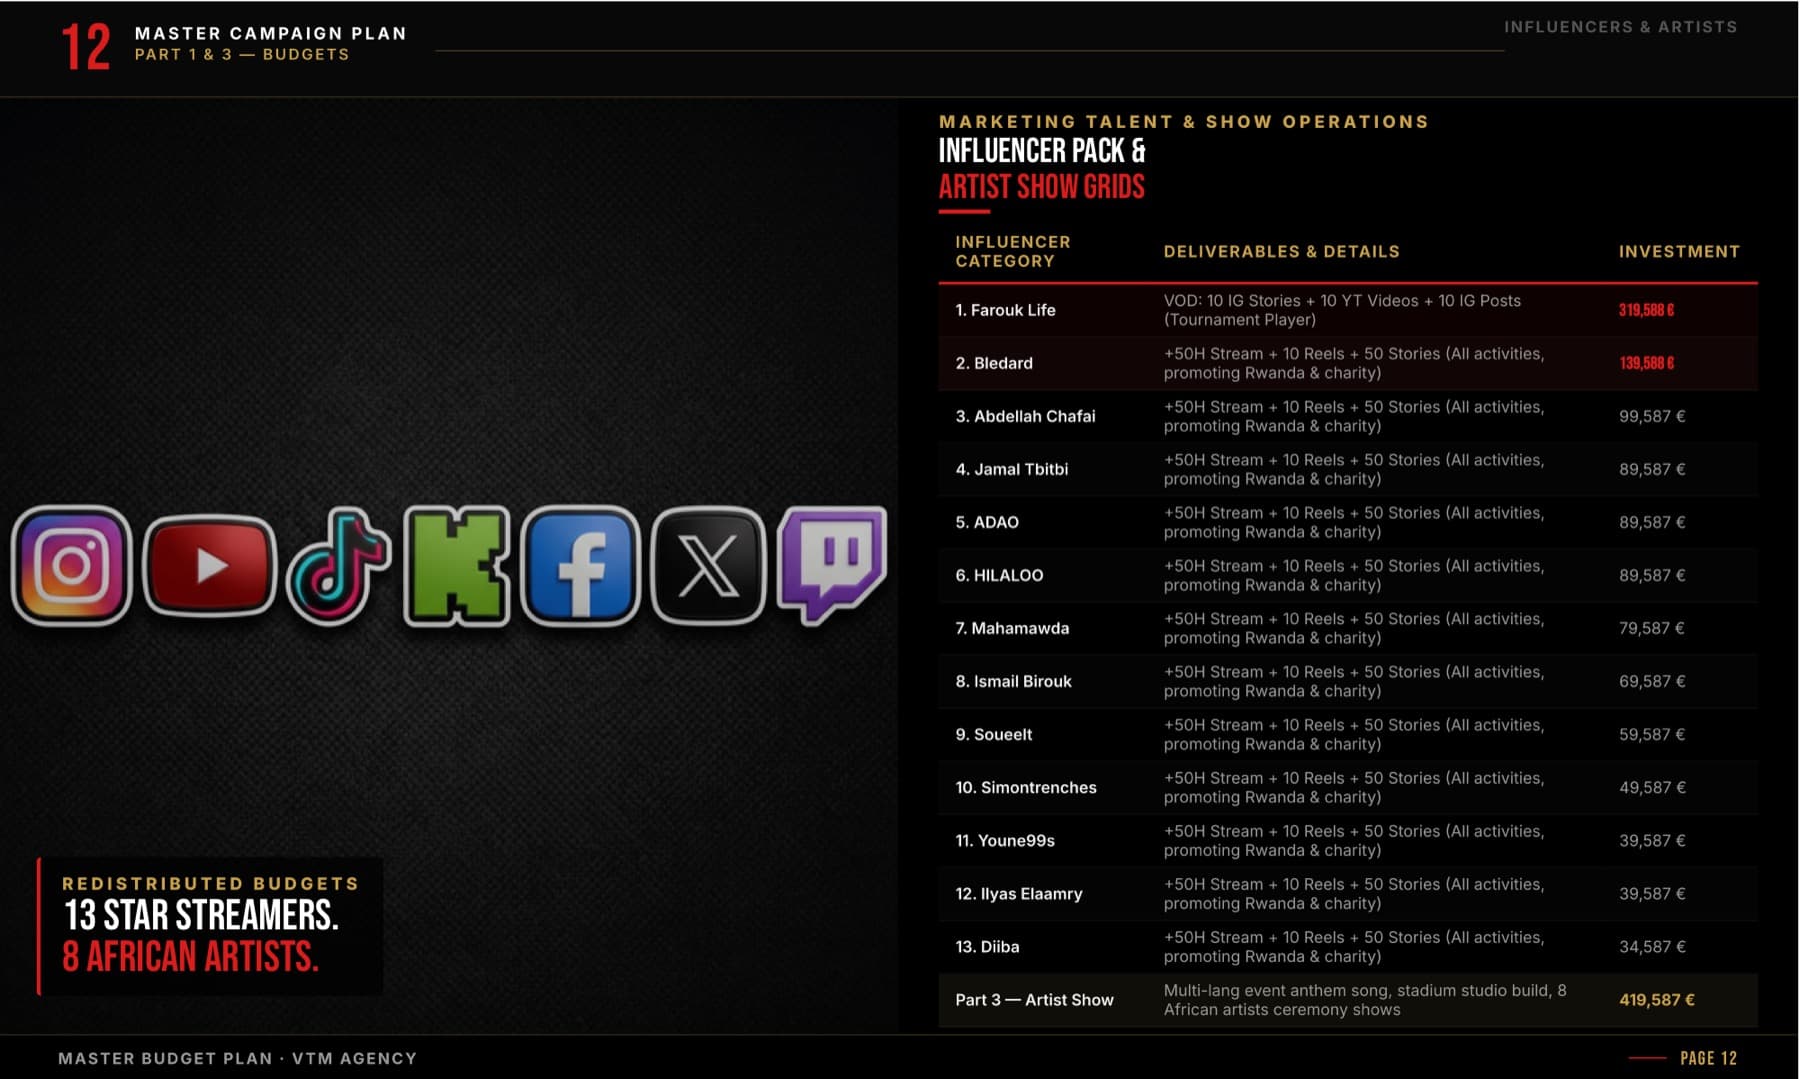Select the deliverables text in the Bledard row
This screenshot has height=1079, width=1800.
tap(1354, 363)
